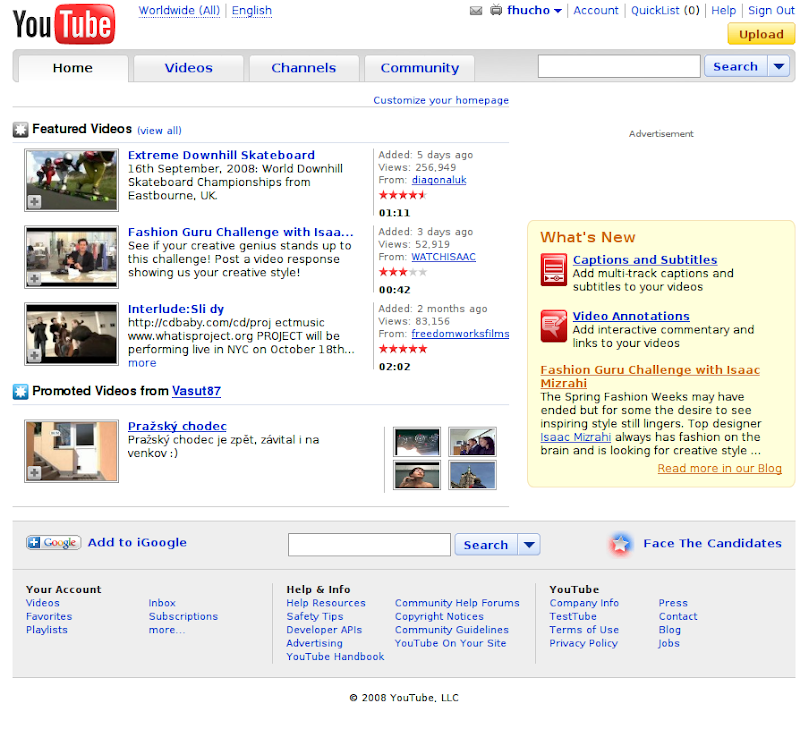Screen dimensions: 800x729
Task: Visit the diagonaluk channel
Action: click(439, 180)
